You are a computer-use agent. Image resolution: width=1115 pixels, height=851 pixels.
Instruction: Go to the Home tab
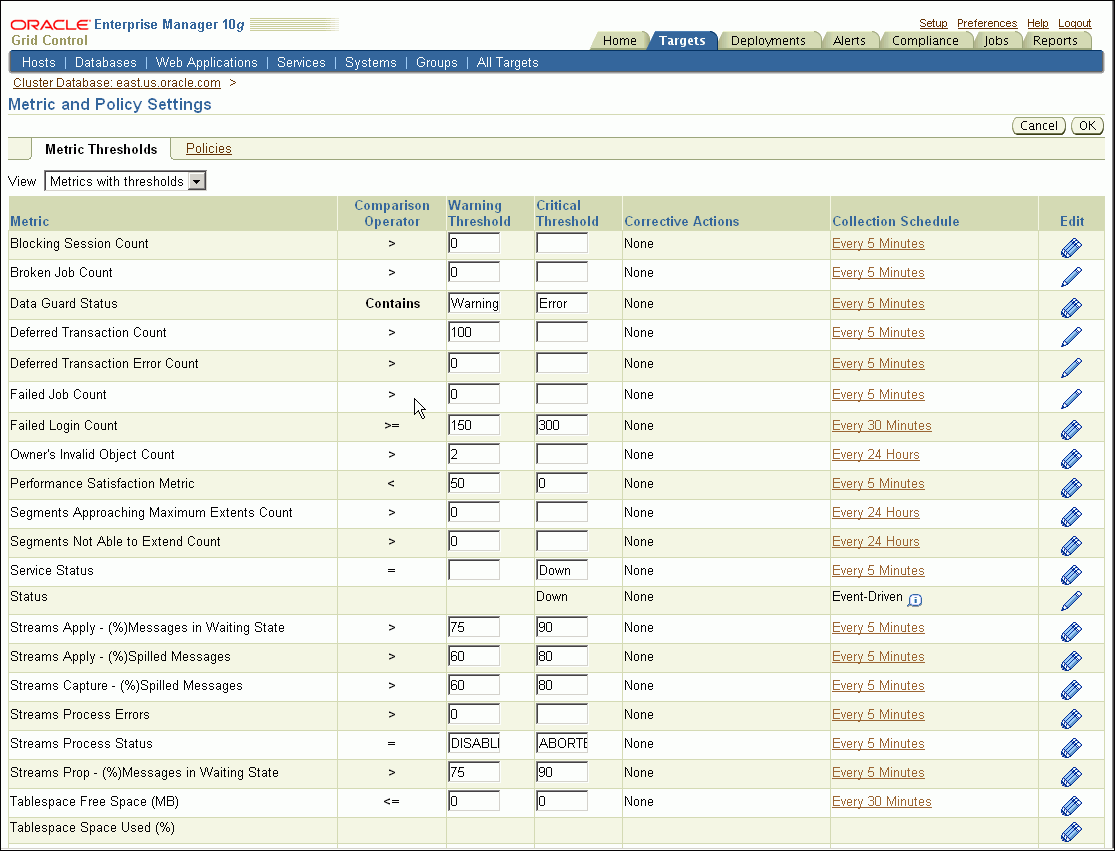619,41
